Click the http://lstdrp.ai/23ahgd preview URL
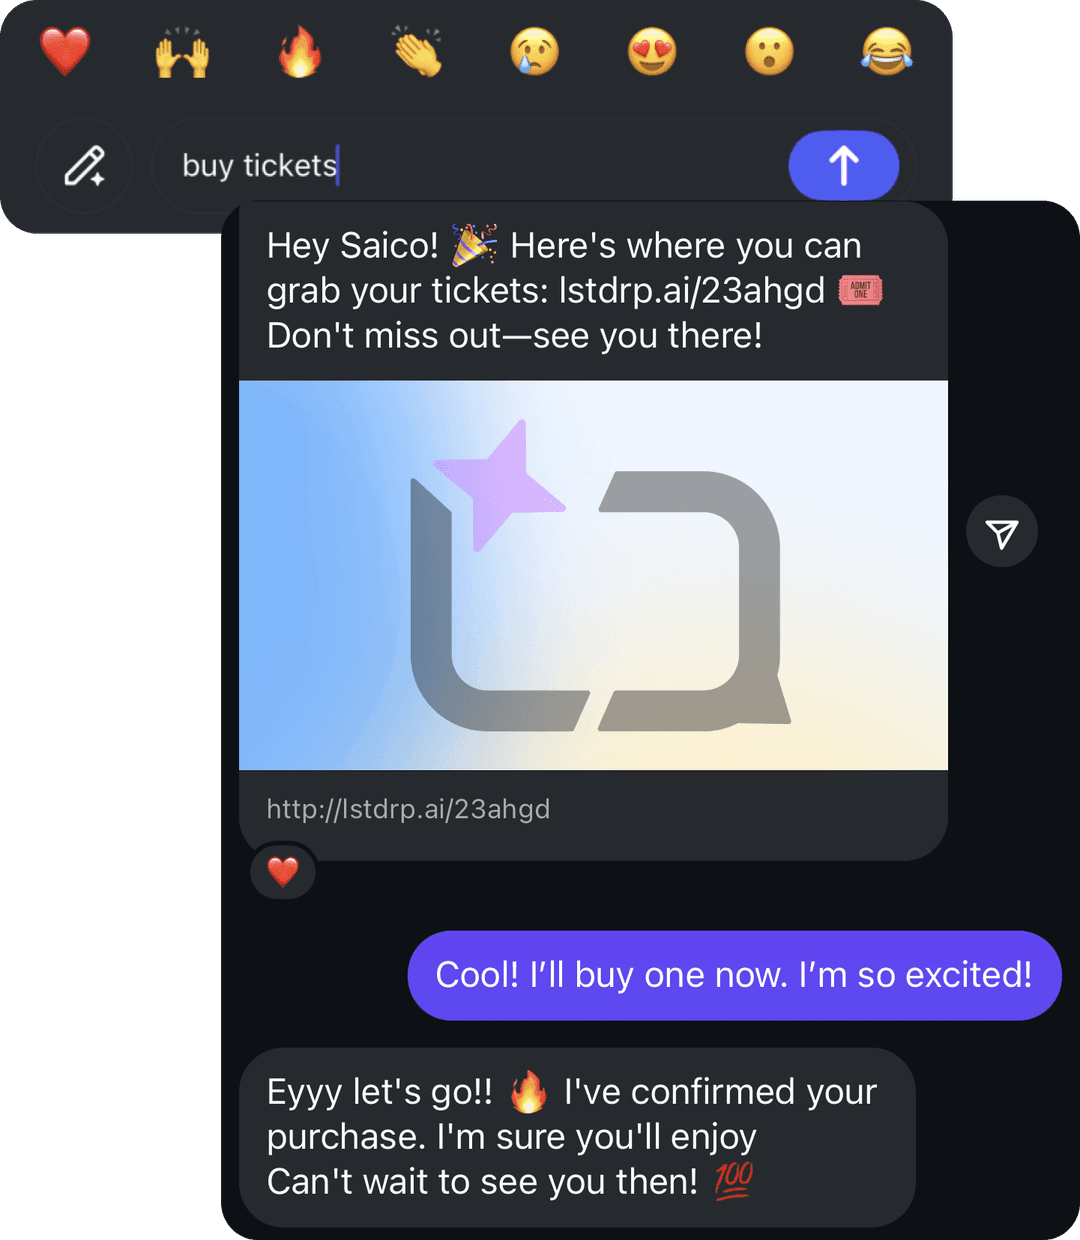 [408, 809]
